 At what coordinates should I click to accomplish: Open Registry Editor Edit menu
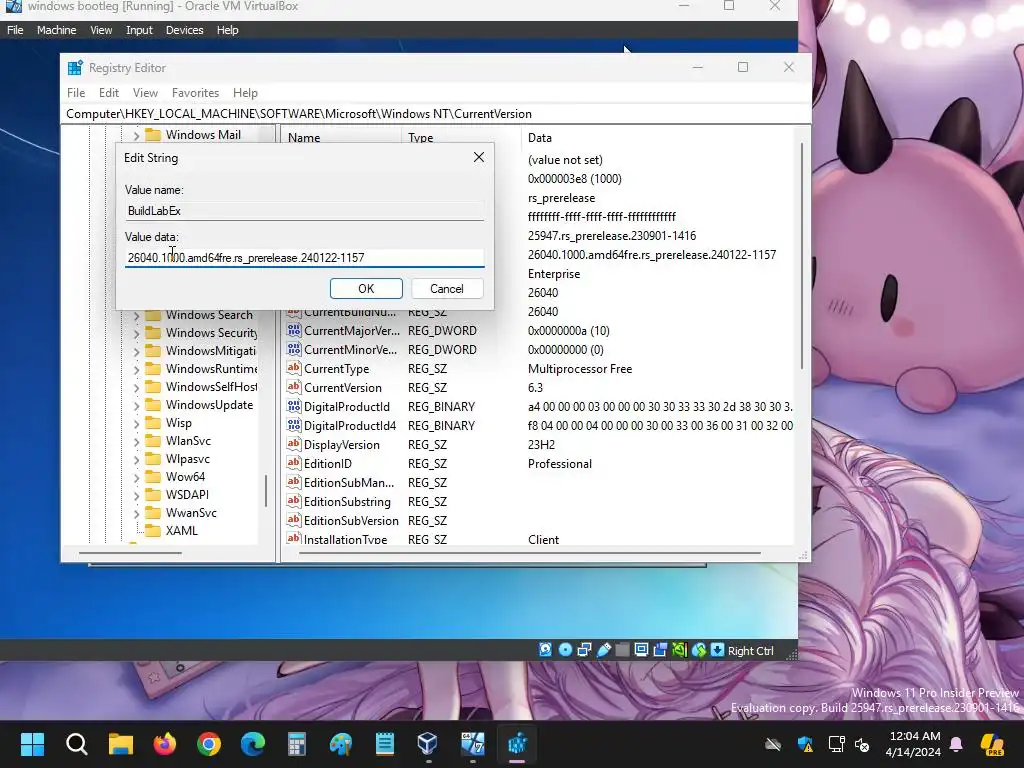[x=108, y=93]
